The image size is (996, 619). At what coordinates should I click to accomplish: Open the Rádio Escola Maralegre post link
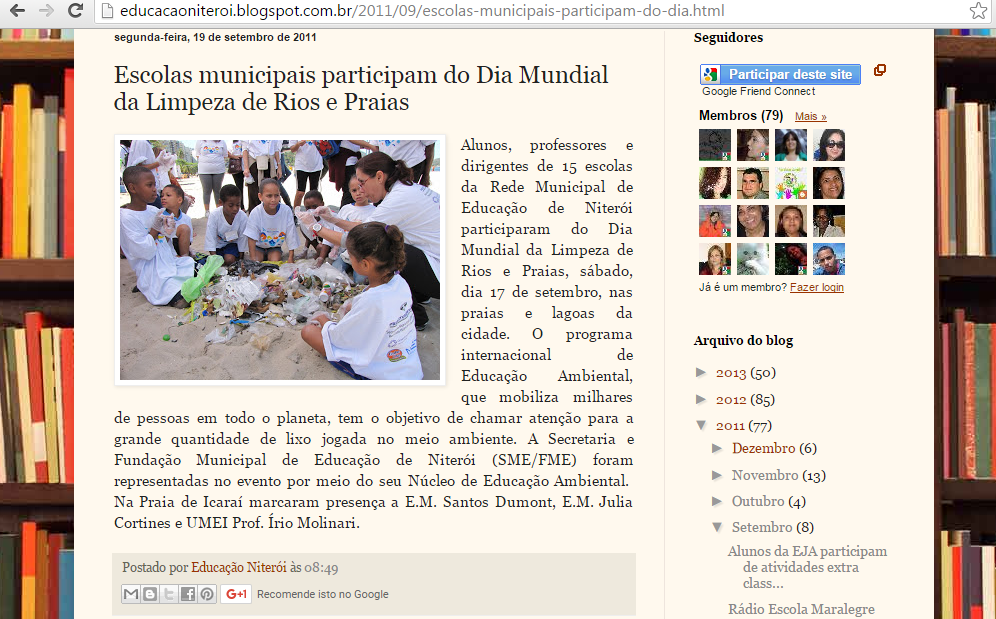(801, 609)
